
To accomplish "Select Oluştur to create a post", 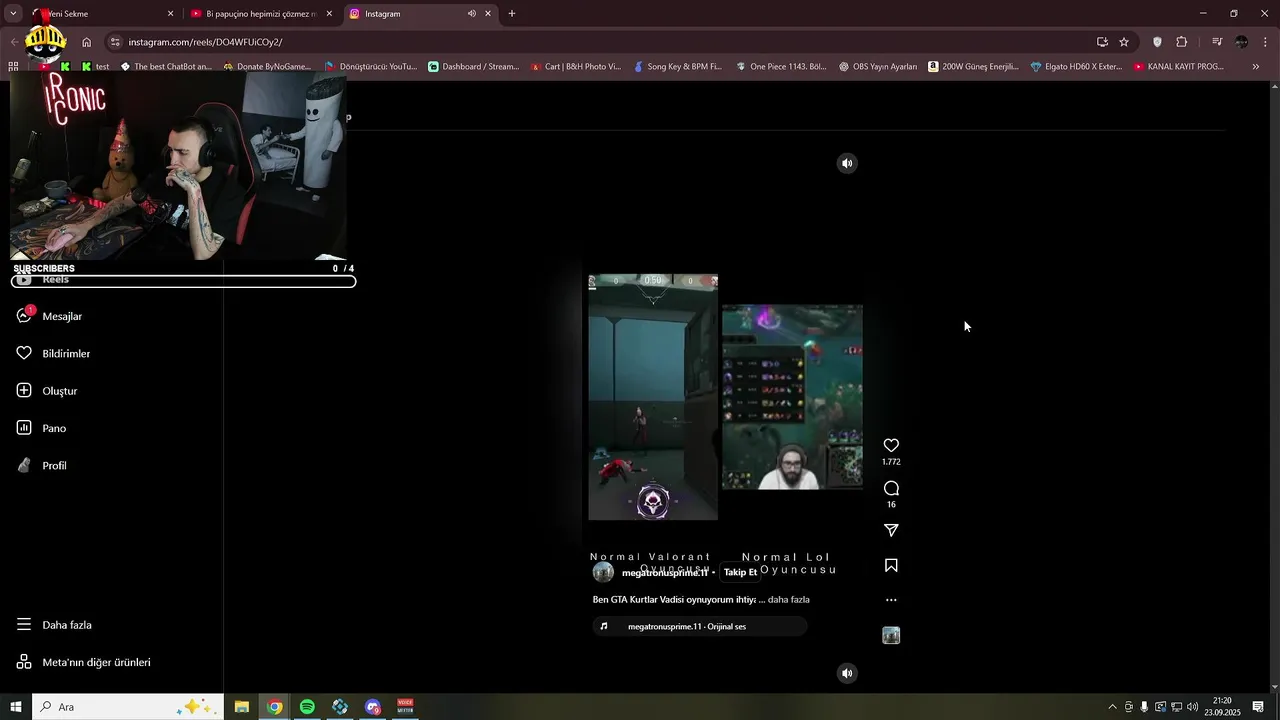I will 60,391.
